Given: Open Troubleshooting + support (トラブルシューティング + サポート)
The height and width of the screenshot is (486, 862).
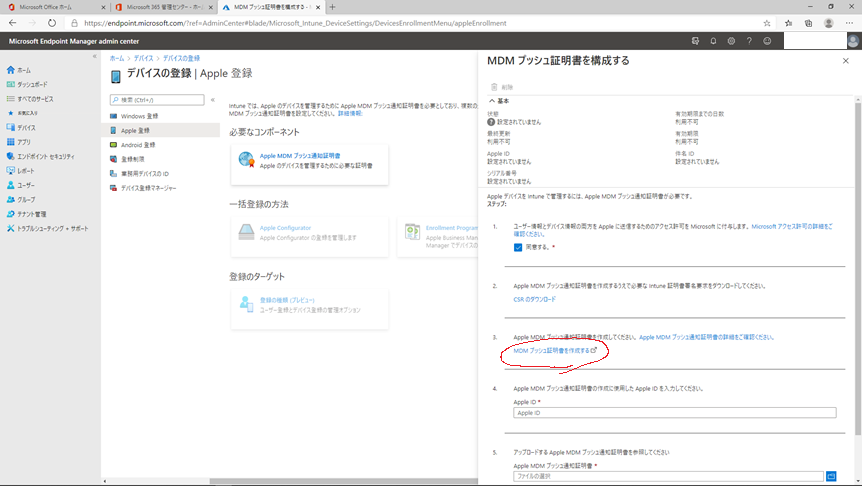Looking at the screenshot, I should pyautogui.click(x=47, y=228).
